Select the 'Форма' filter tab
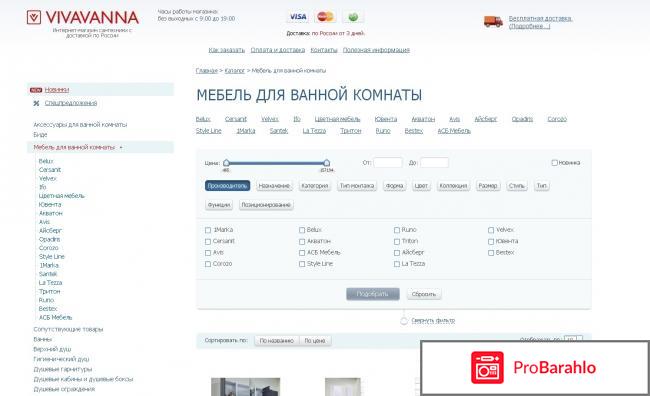The width and height of the screenshot is (650, 396). pos(394,186)
